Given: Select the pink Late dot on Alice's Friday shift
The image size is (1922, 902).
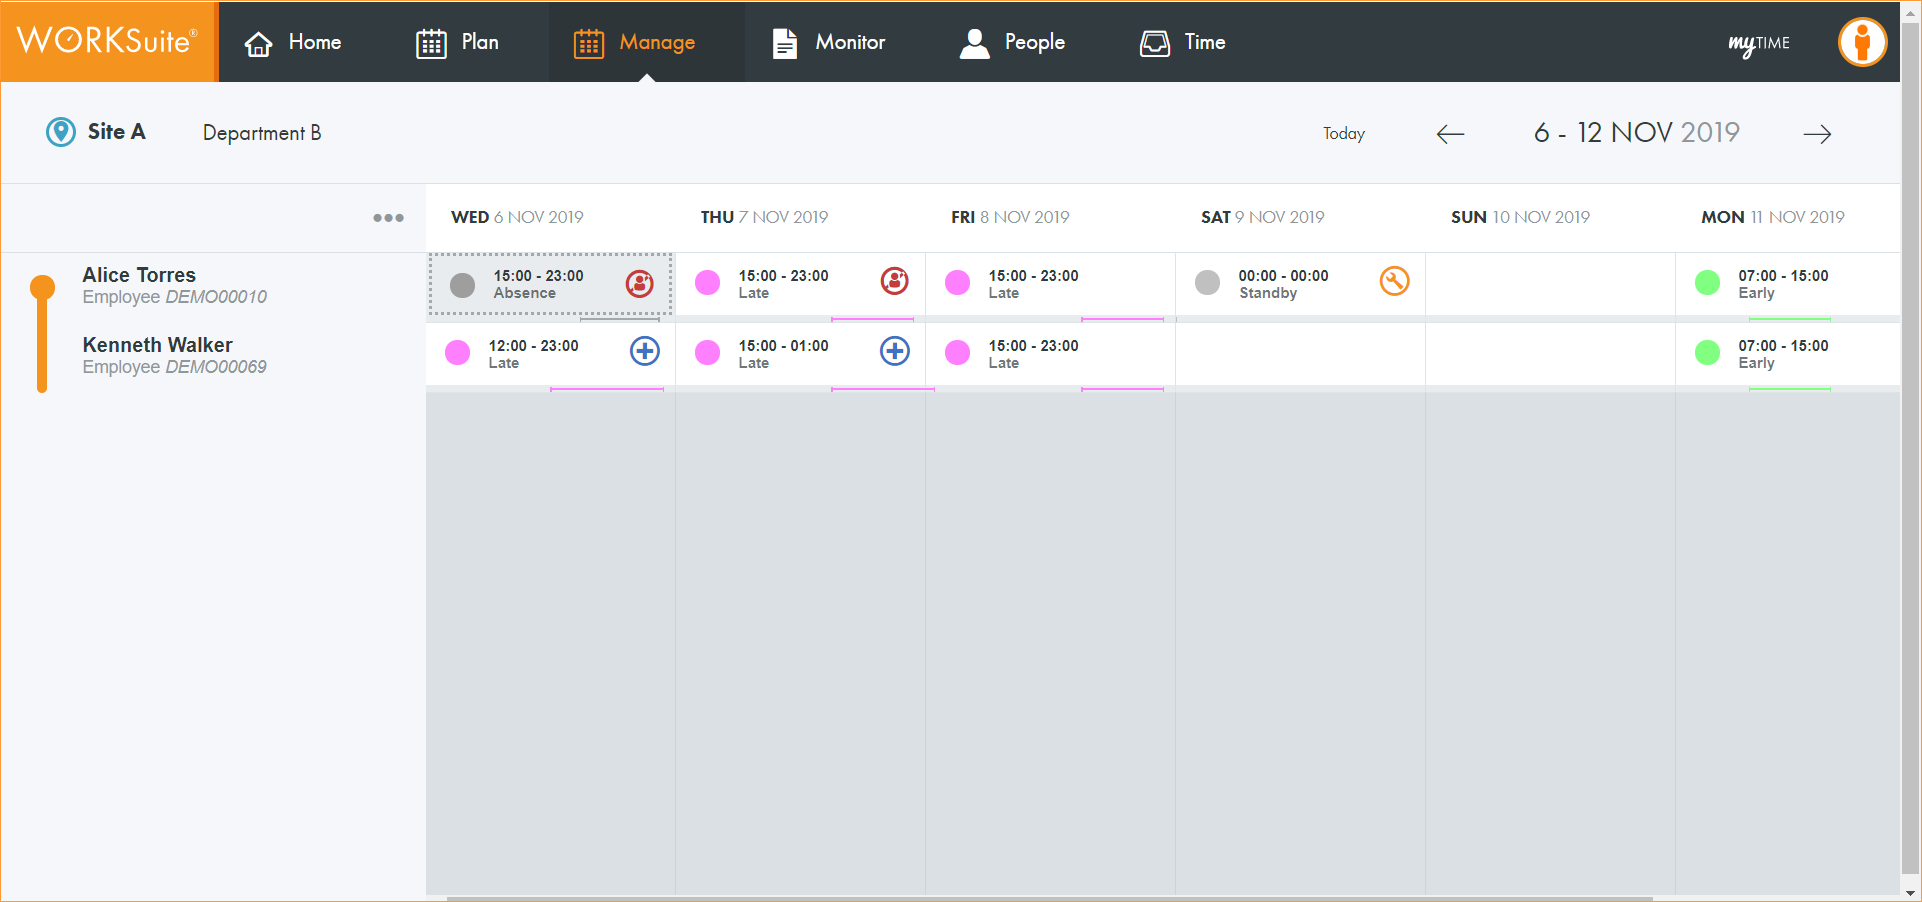Looking at the screenshot, I should tap(957, 283).
